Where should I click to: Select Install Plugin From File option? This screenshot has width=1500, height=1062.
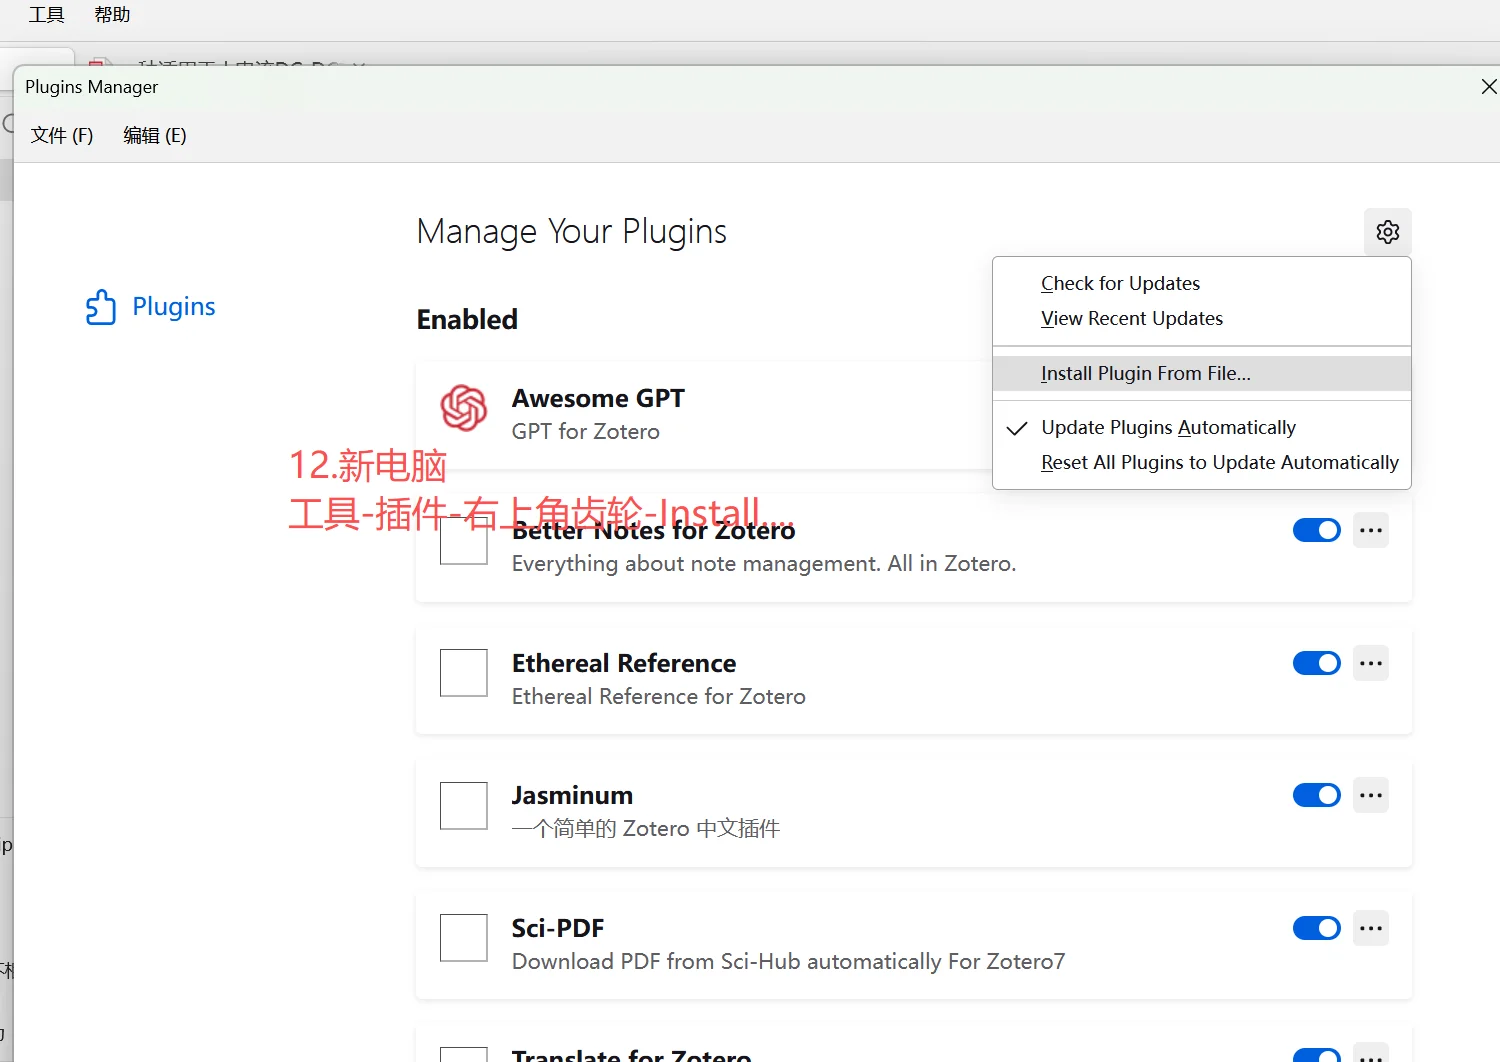click(x=1145, y=373)
